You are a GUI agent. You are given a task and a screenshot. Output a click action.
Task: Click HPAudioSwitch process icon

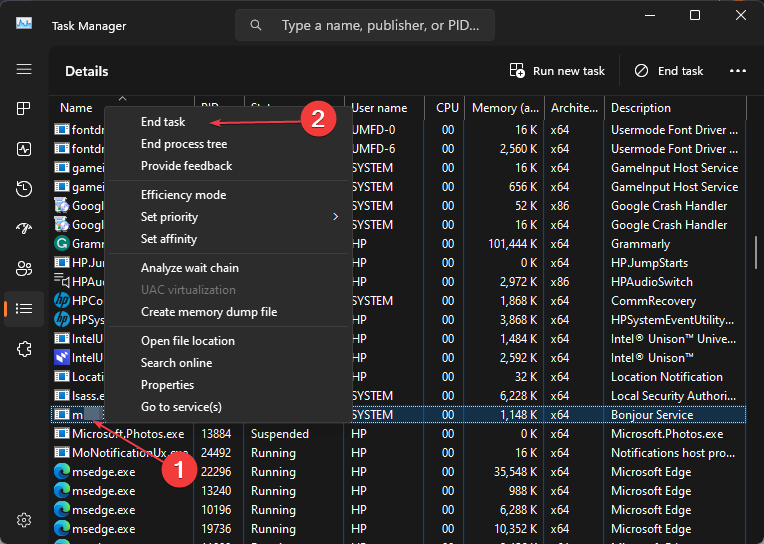[x=61, y=281]
